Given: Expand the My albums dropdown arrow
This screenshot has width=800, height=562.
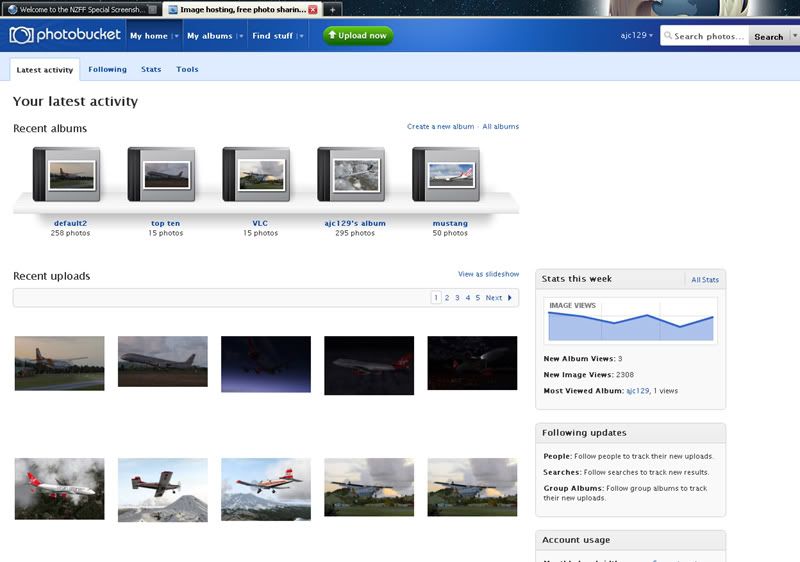Looking at the screenshot, I should click(x=241, y=36).
